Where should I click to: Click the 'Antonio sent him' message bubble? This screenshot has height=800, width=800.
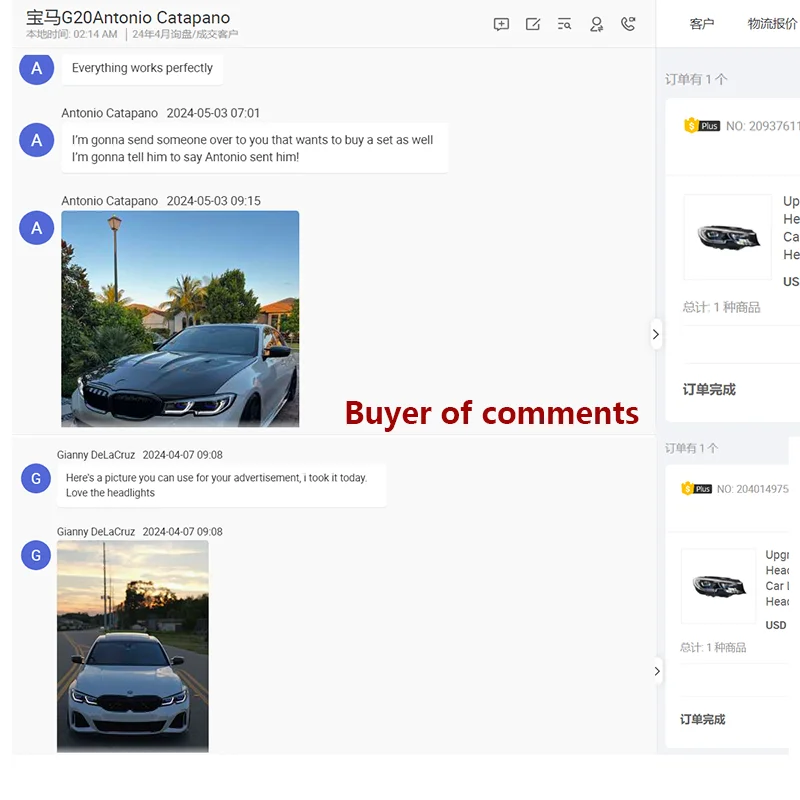click(x=255, y=148)
